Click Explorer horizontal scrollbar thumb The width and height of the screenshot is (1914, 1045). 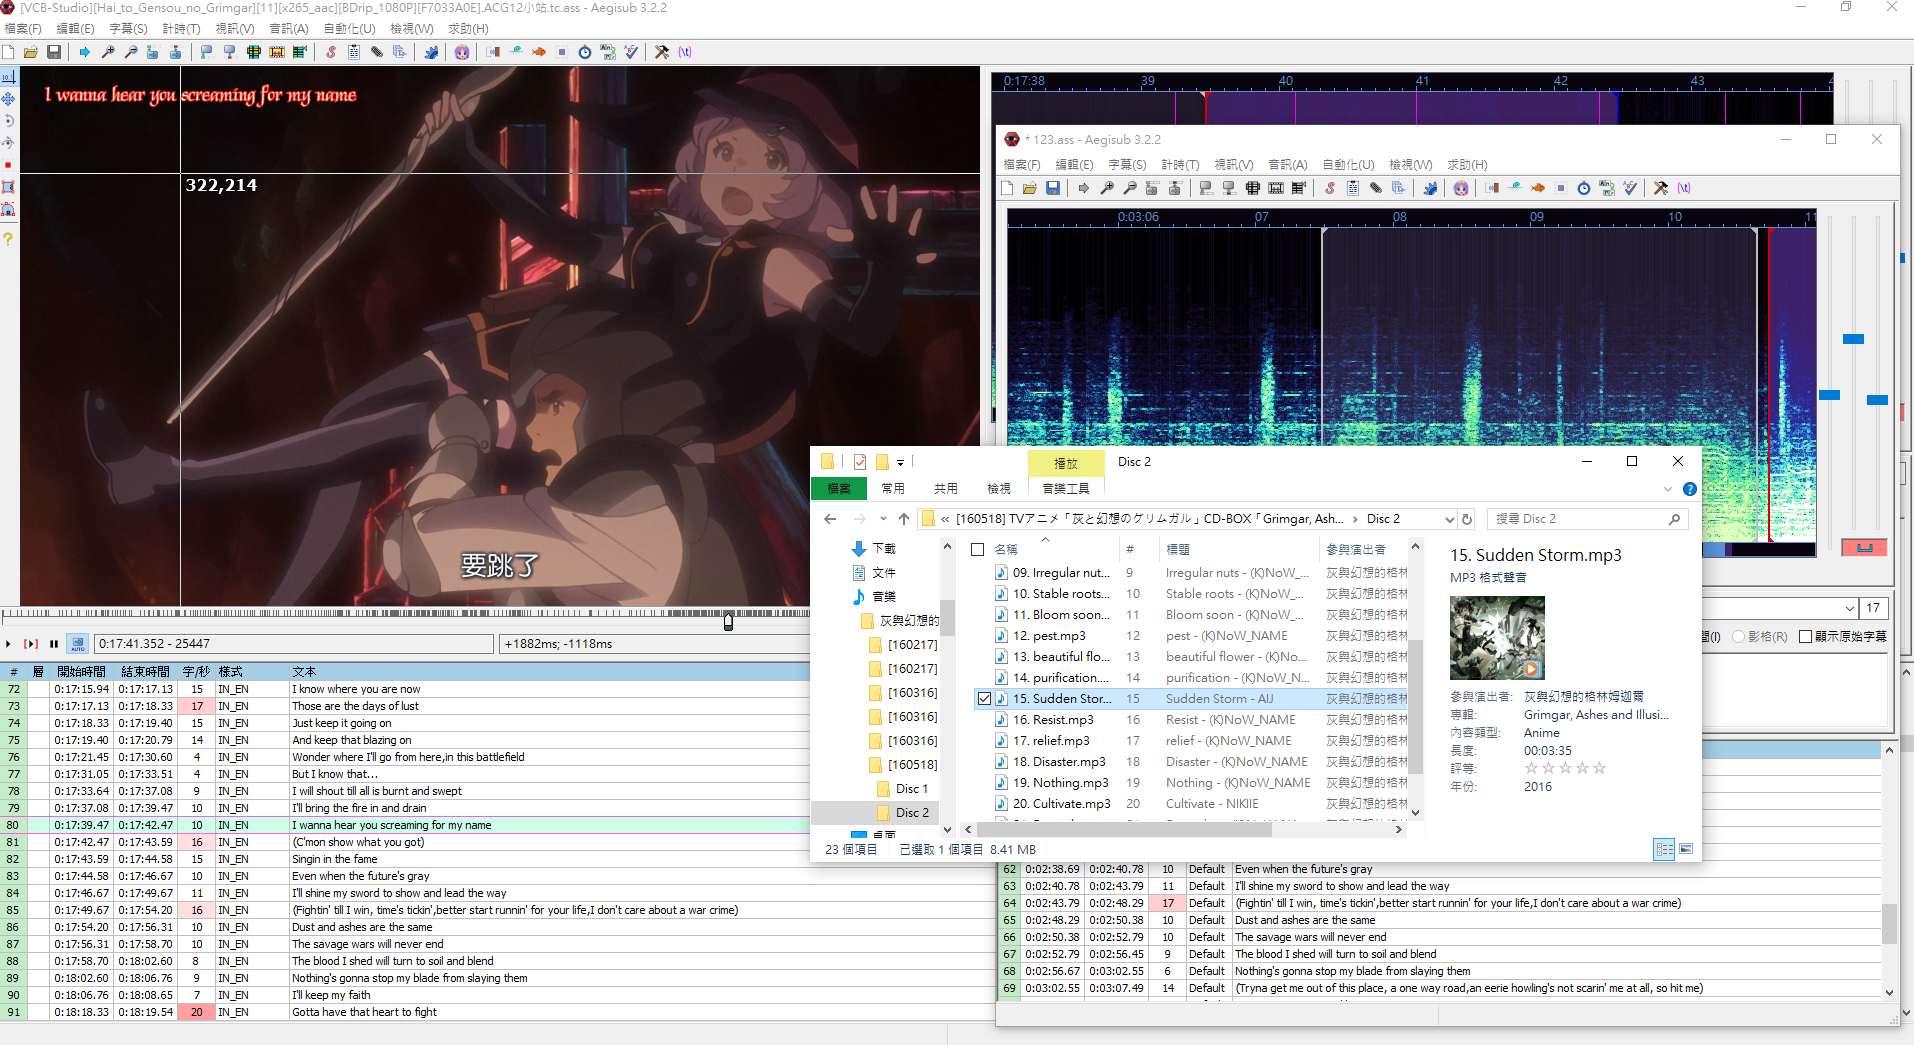[1124, 830]
